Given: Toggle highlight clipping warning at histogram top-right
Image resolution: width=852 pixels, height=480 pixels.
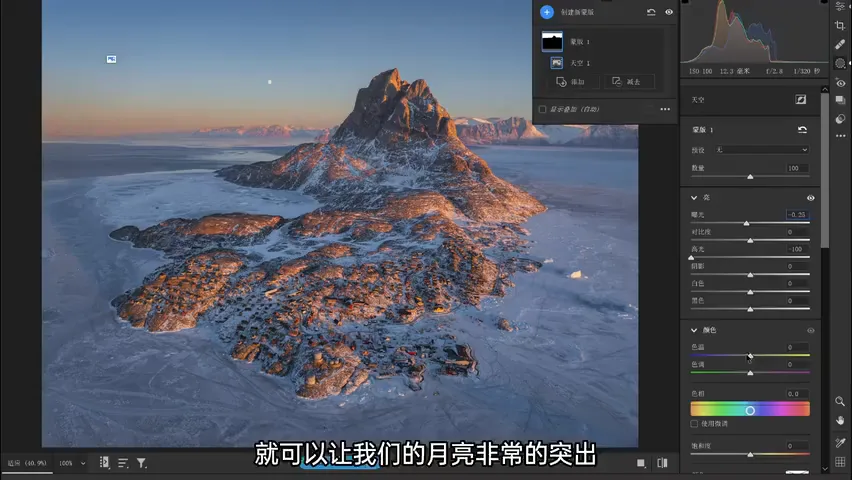Looking at the screenshot, I should click(824, 2).
